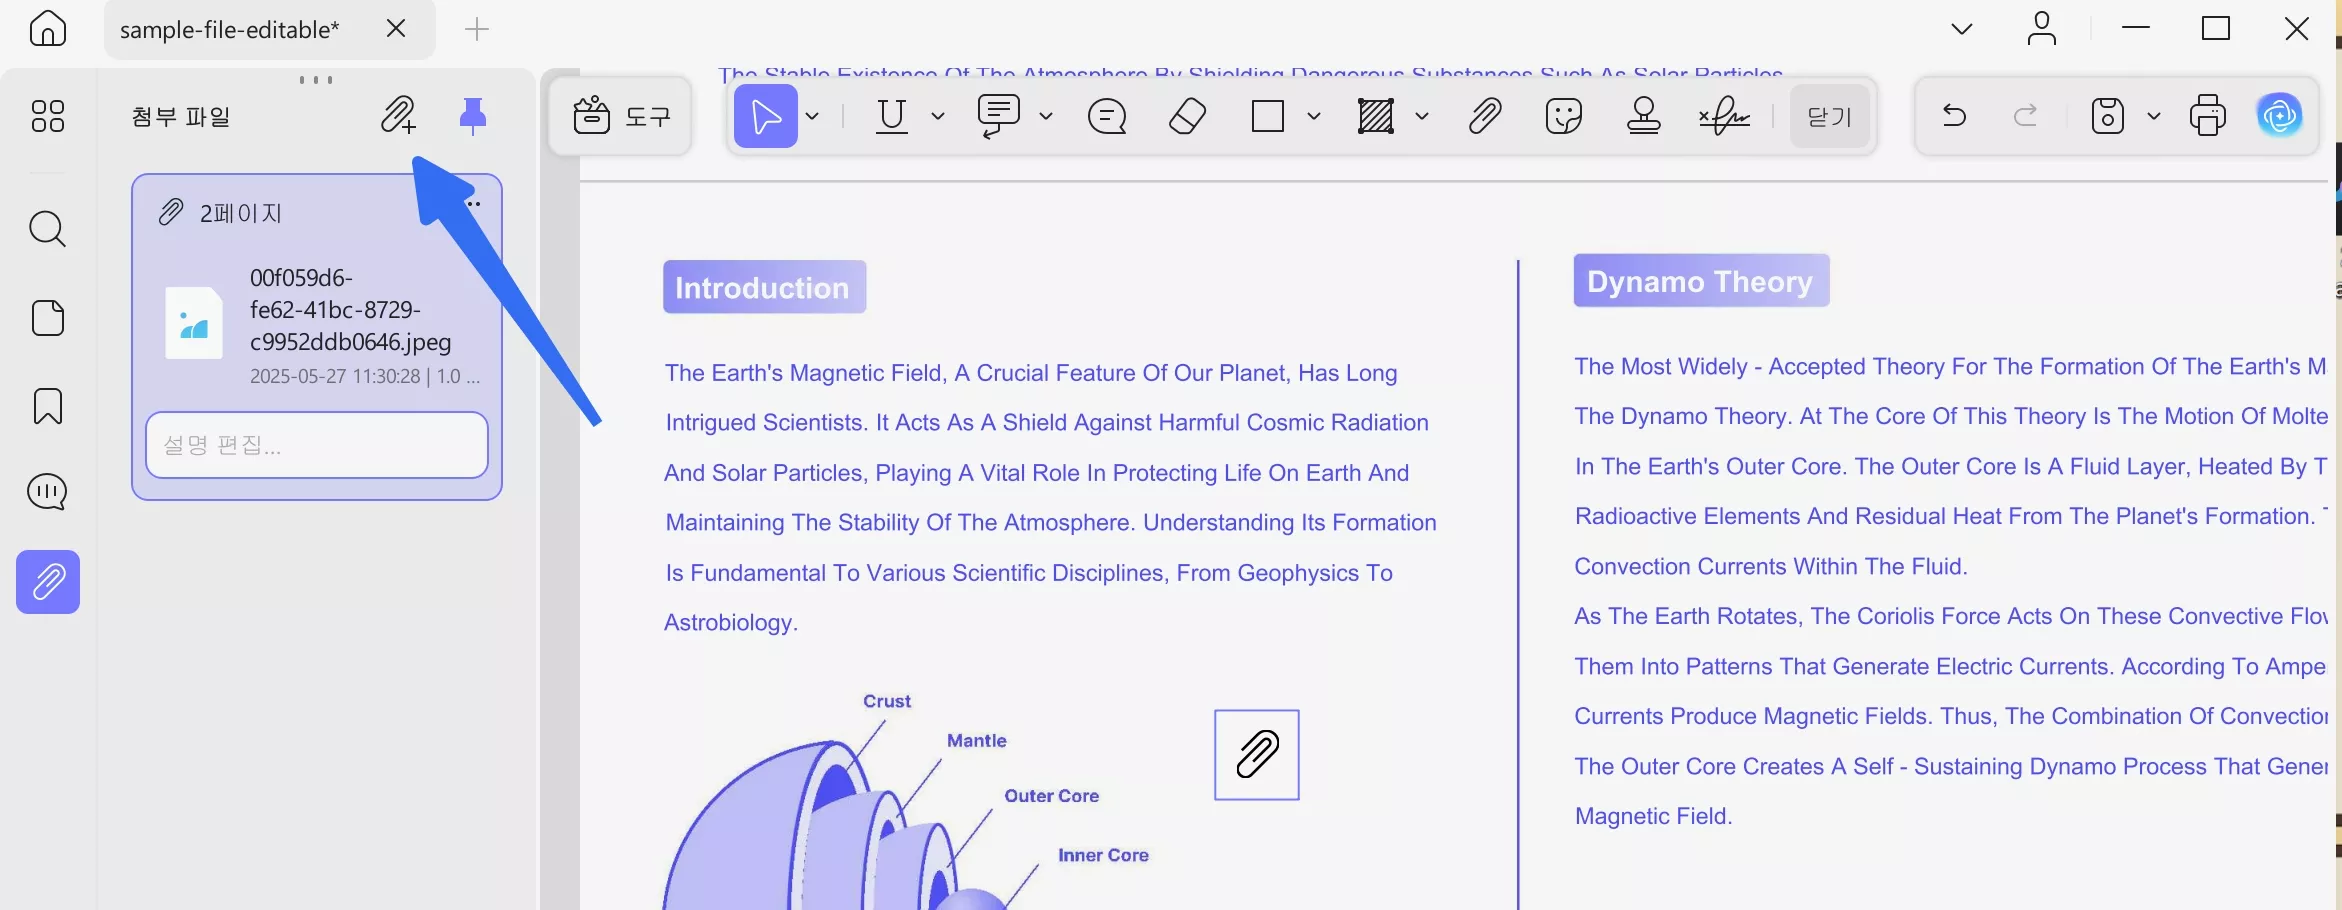Select the cursor selection tool
The height and width of the screenshot is (910, 2342).
(766, 116)
